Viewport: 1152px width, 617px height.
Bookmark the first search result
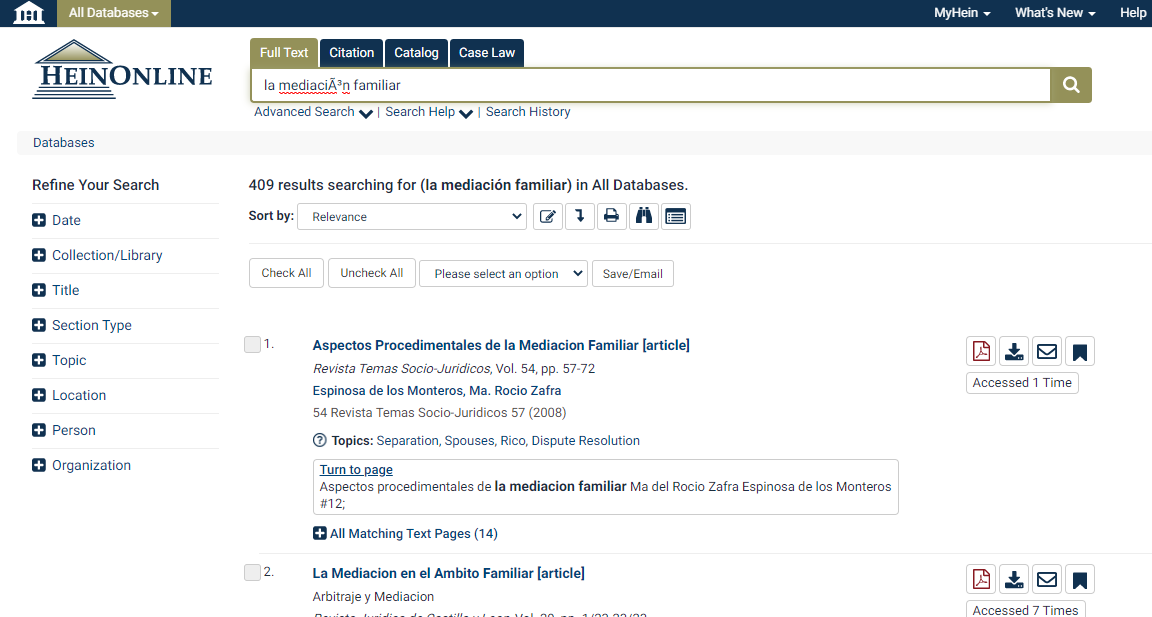[x=1080, y=352]
